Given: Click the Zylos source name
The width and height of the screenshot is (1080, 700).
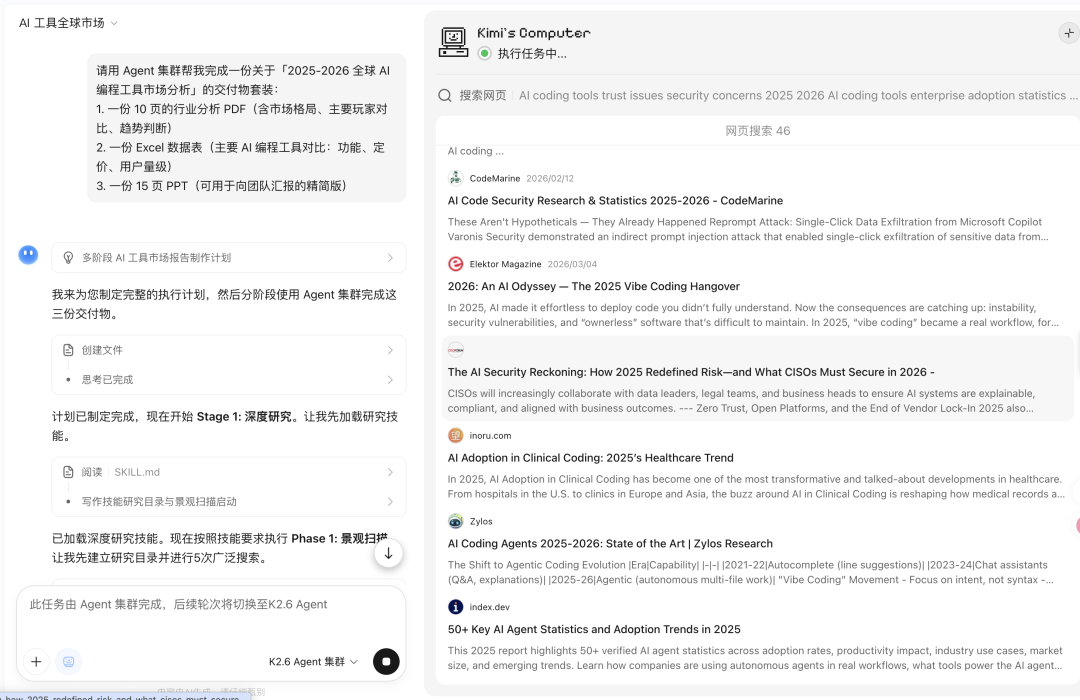Looking at the screenshot, I should (481, 522).
